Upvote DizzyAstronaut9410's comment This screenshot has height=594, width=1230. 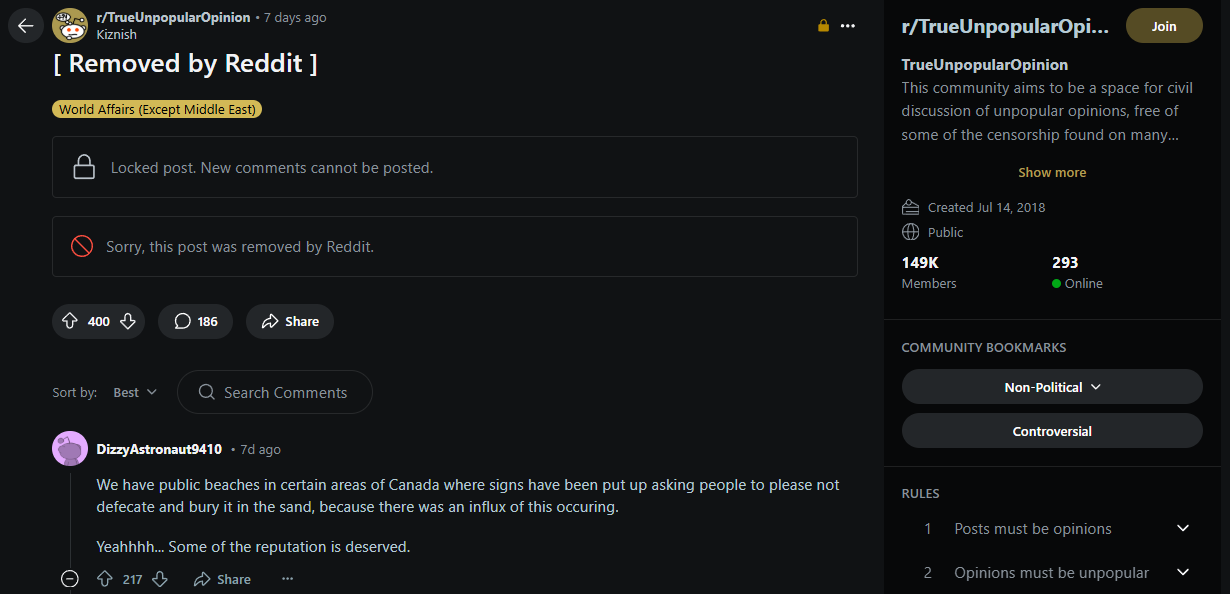pyautogui.click(x=104, y=579)
